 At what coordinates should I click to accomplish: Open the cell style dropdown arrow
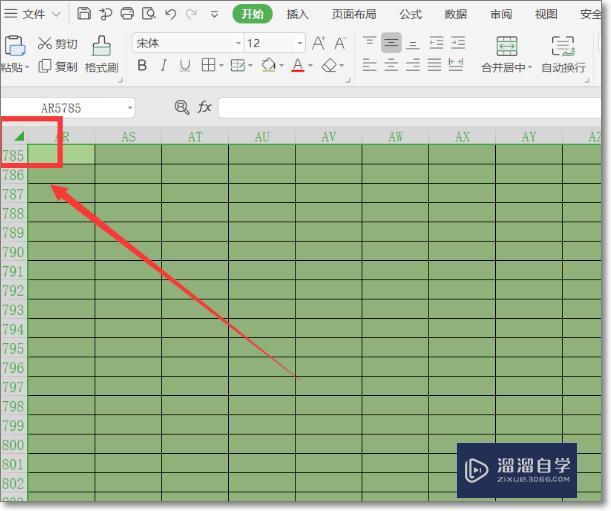click(250, 65)
